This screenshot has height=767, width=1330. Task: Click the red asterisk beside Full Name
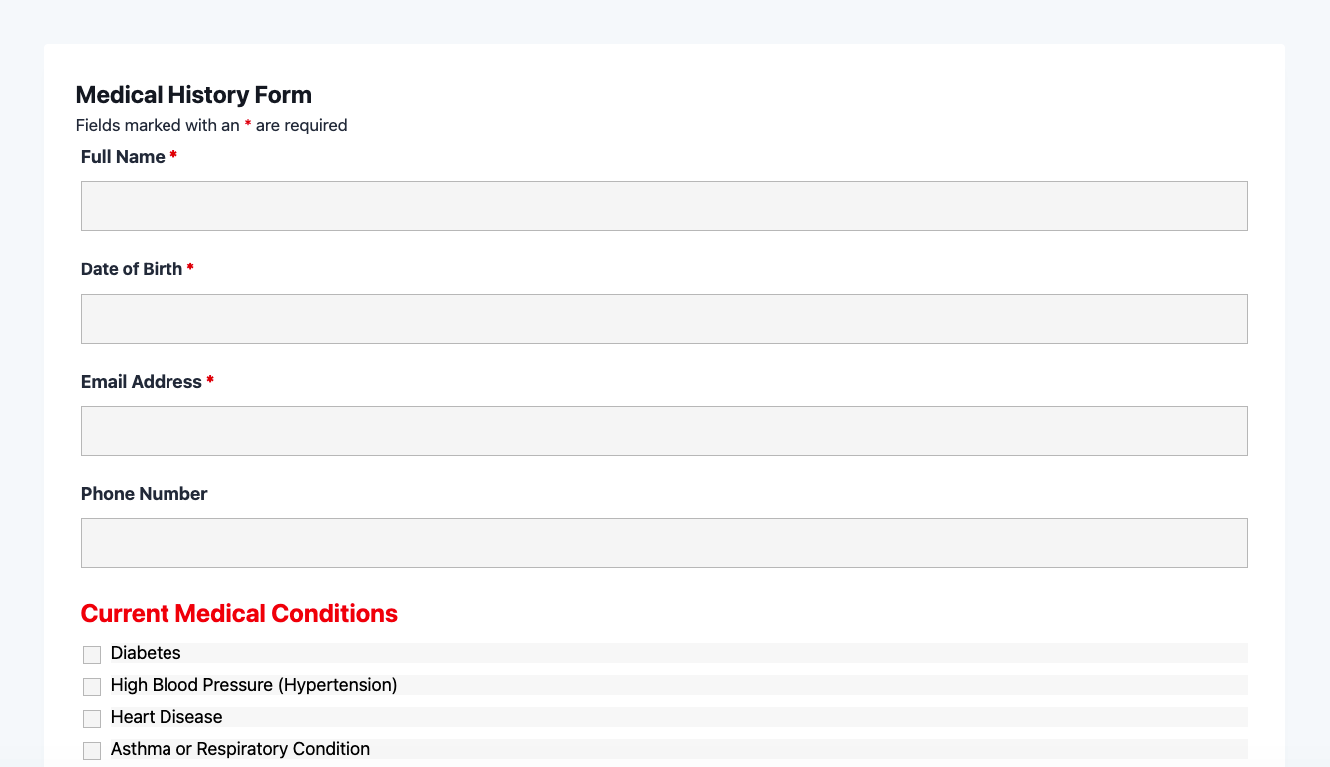coord(173,156)
